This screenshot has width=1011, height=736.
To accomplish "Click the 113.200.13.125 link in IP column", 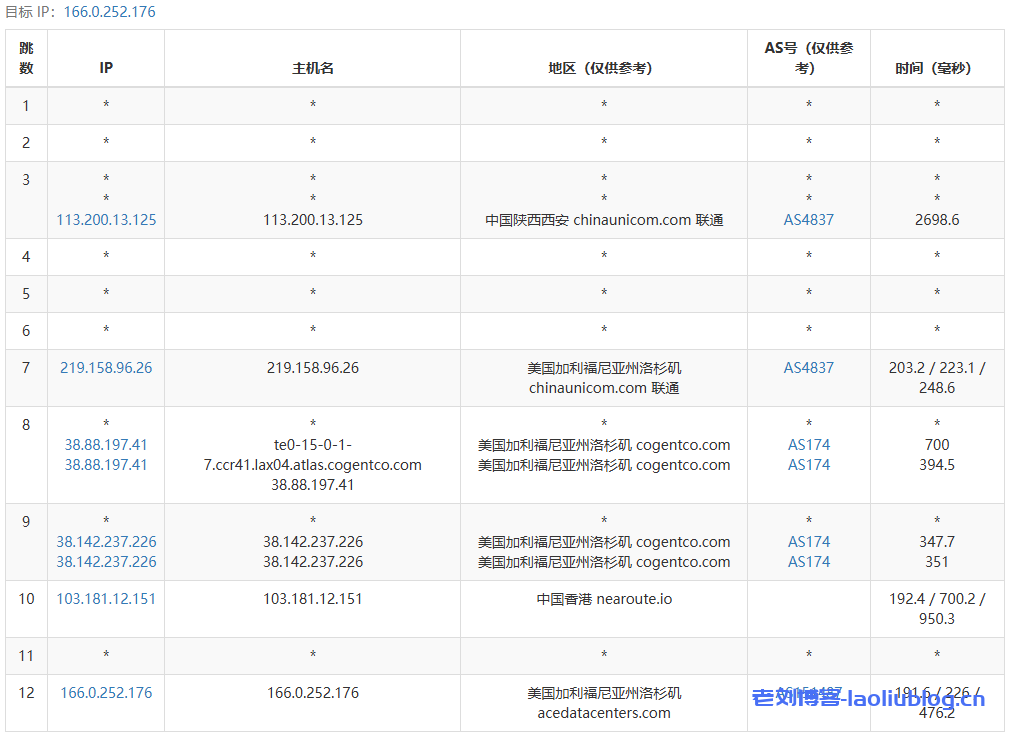I will [x=106, y=220].
